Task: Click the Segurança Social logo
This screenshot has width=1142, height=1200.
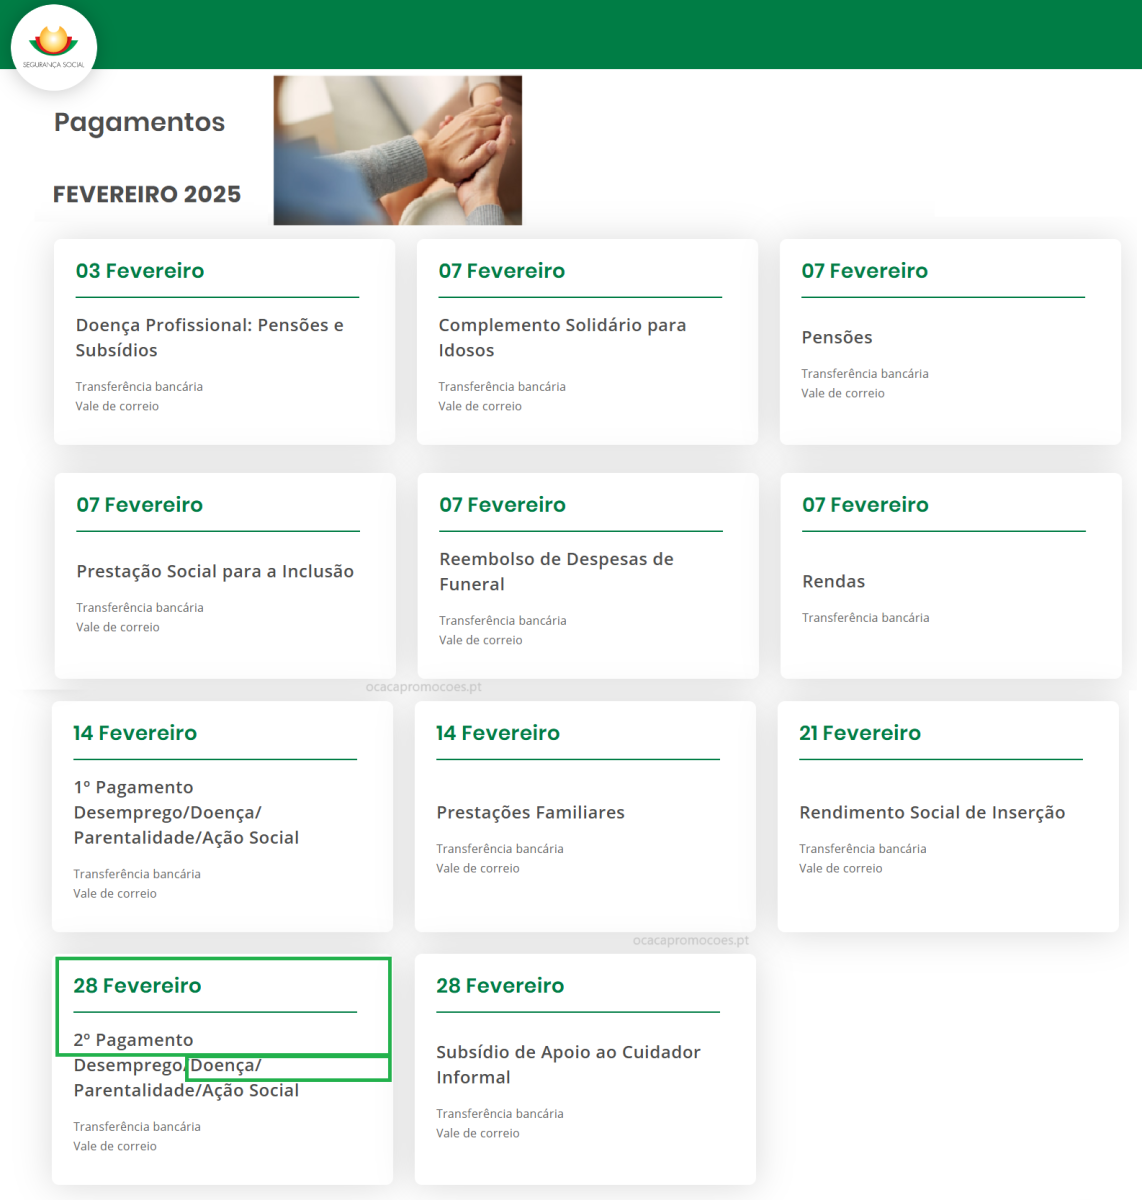Action: click(54, 47)
